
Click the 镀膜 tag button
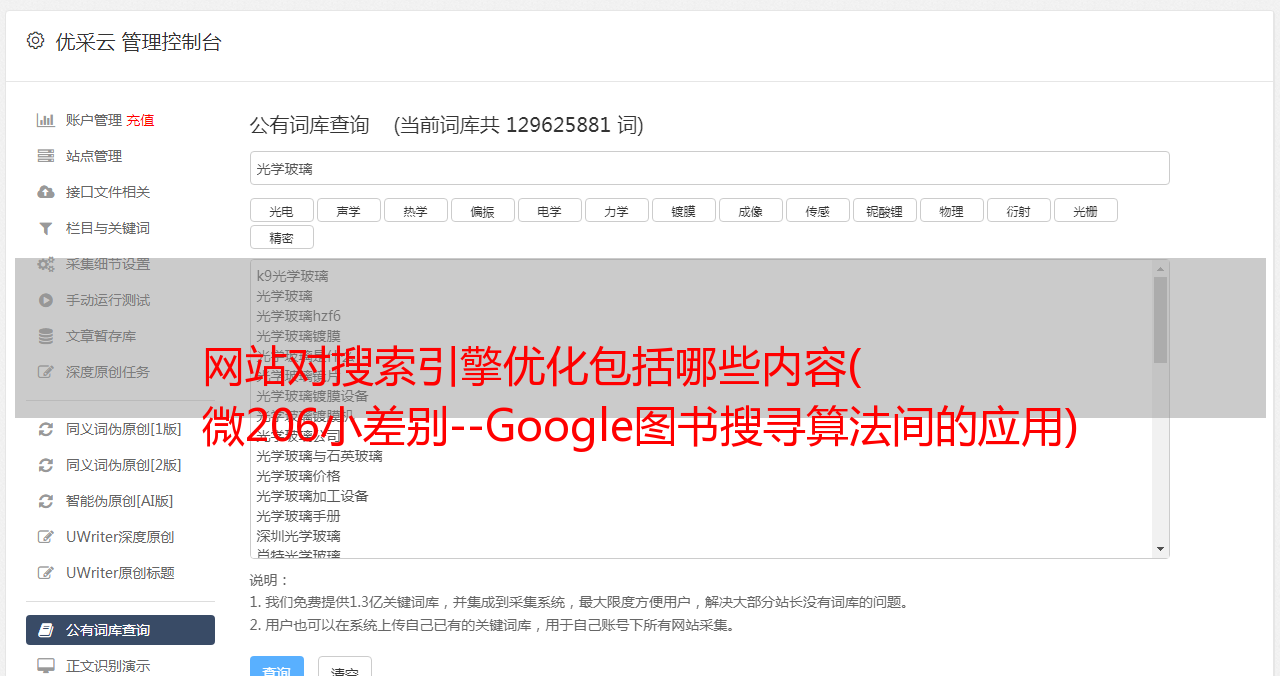point(683,210)
